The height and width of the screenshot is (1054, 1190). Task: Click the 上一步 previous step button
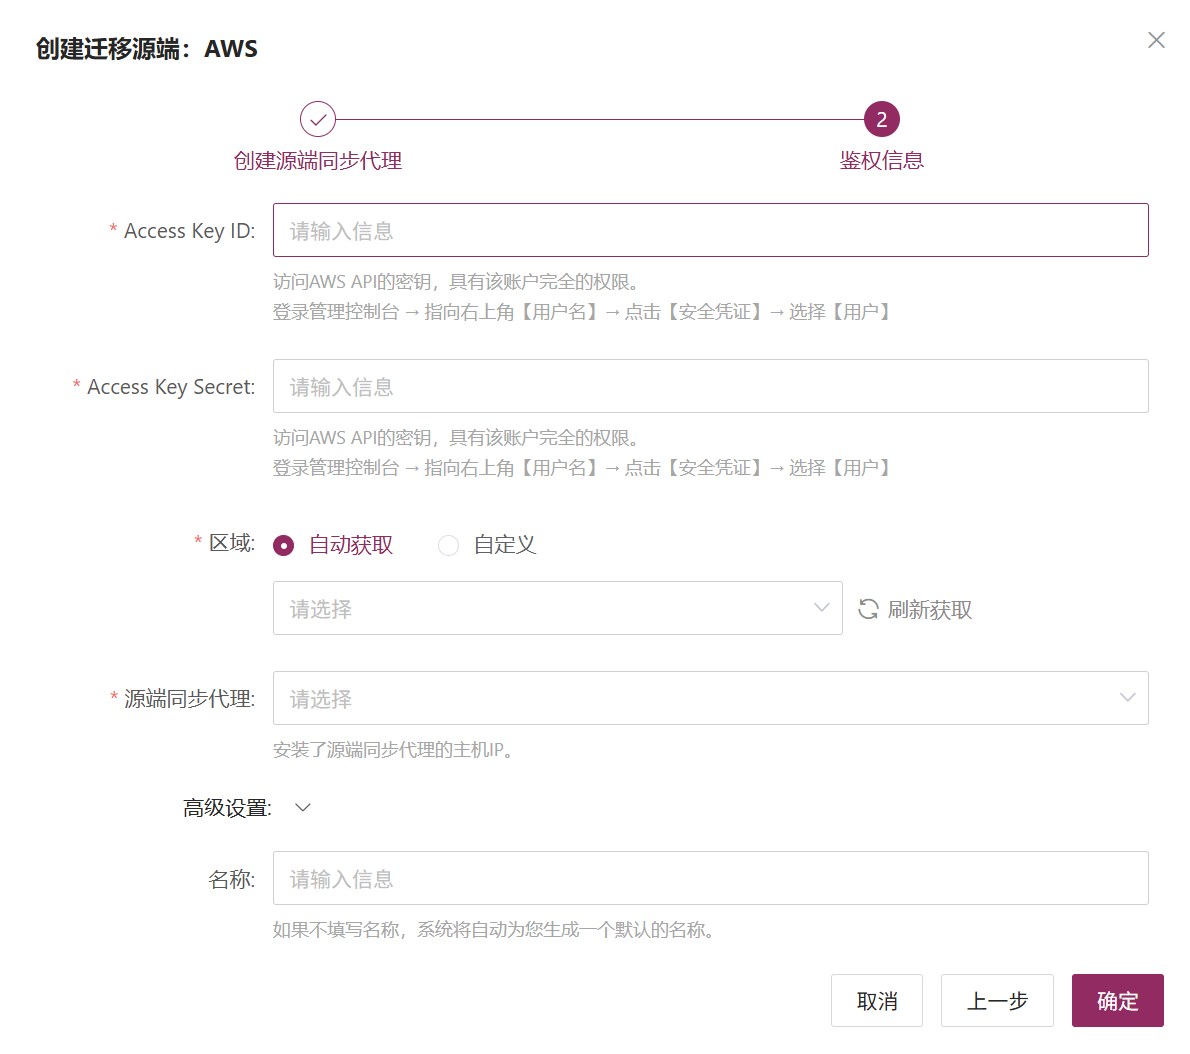point(997,1000)
